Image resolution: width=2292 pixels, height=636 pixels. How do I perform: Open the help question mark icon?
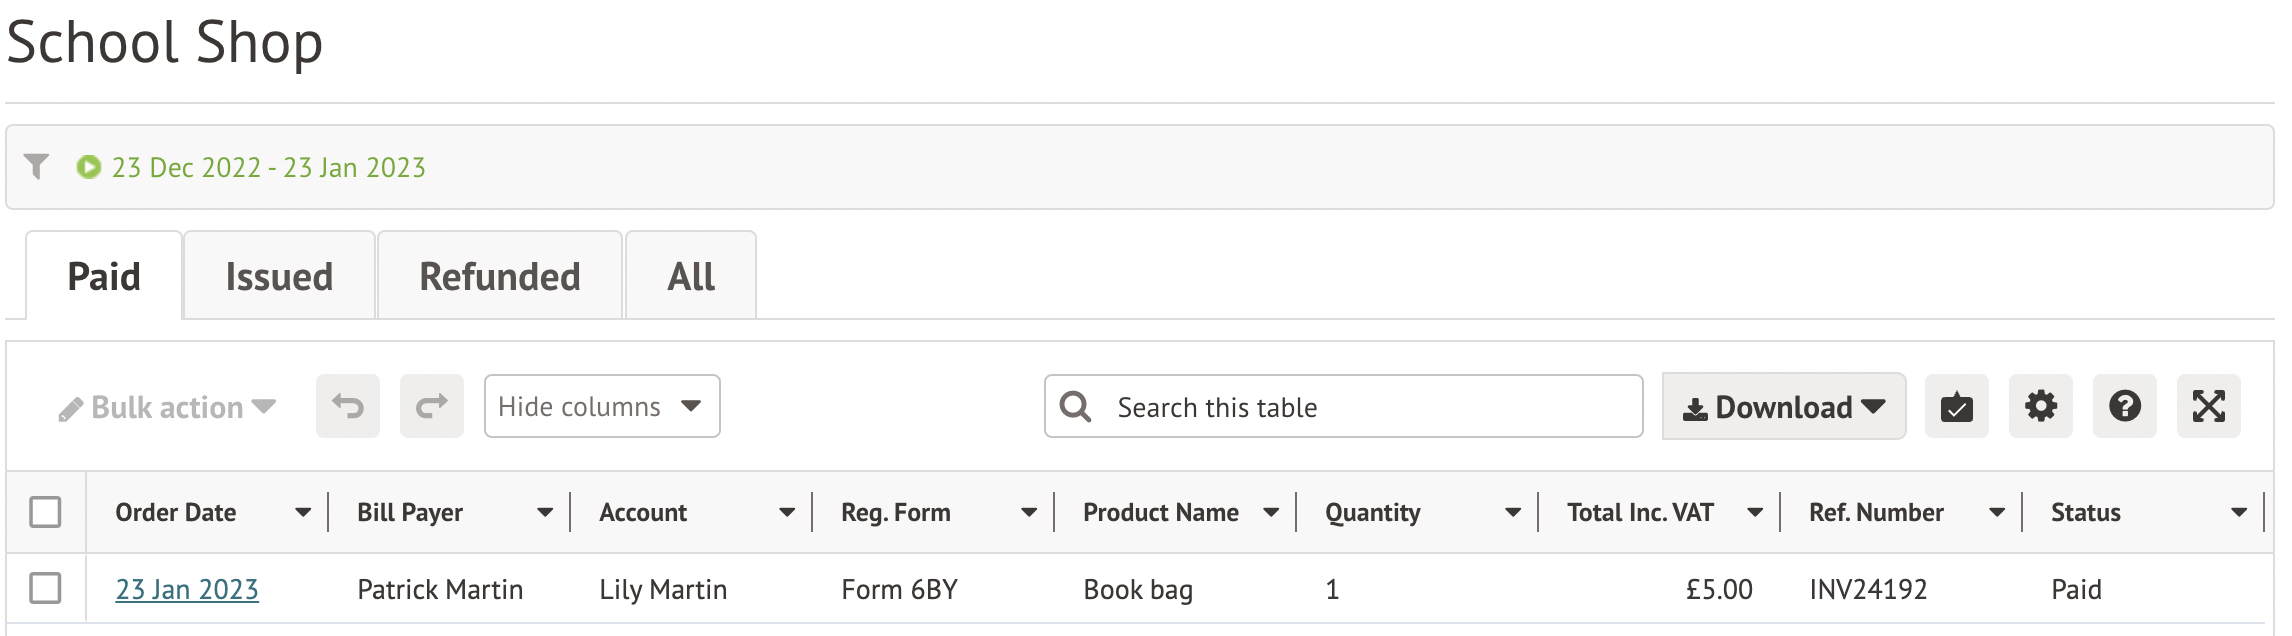tap(2124, 406)
